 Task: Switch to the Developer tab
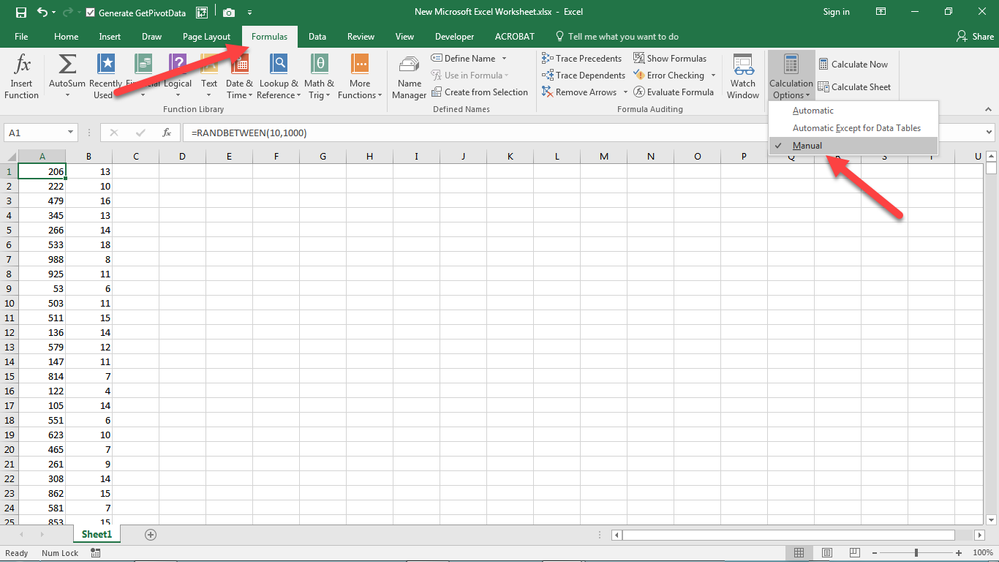(454, 36)
